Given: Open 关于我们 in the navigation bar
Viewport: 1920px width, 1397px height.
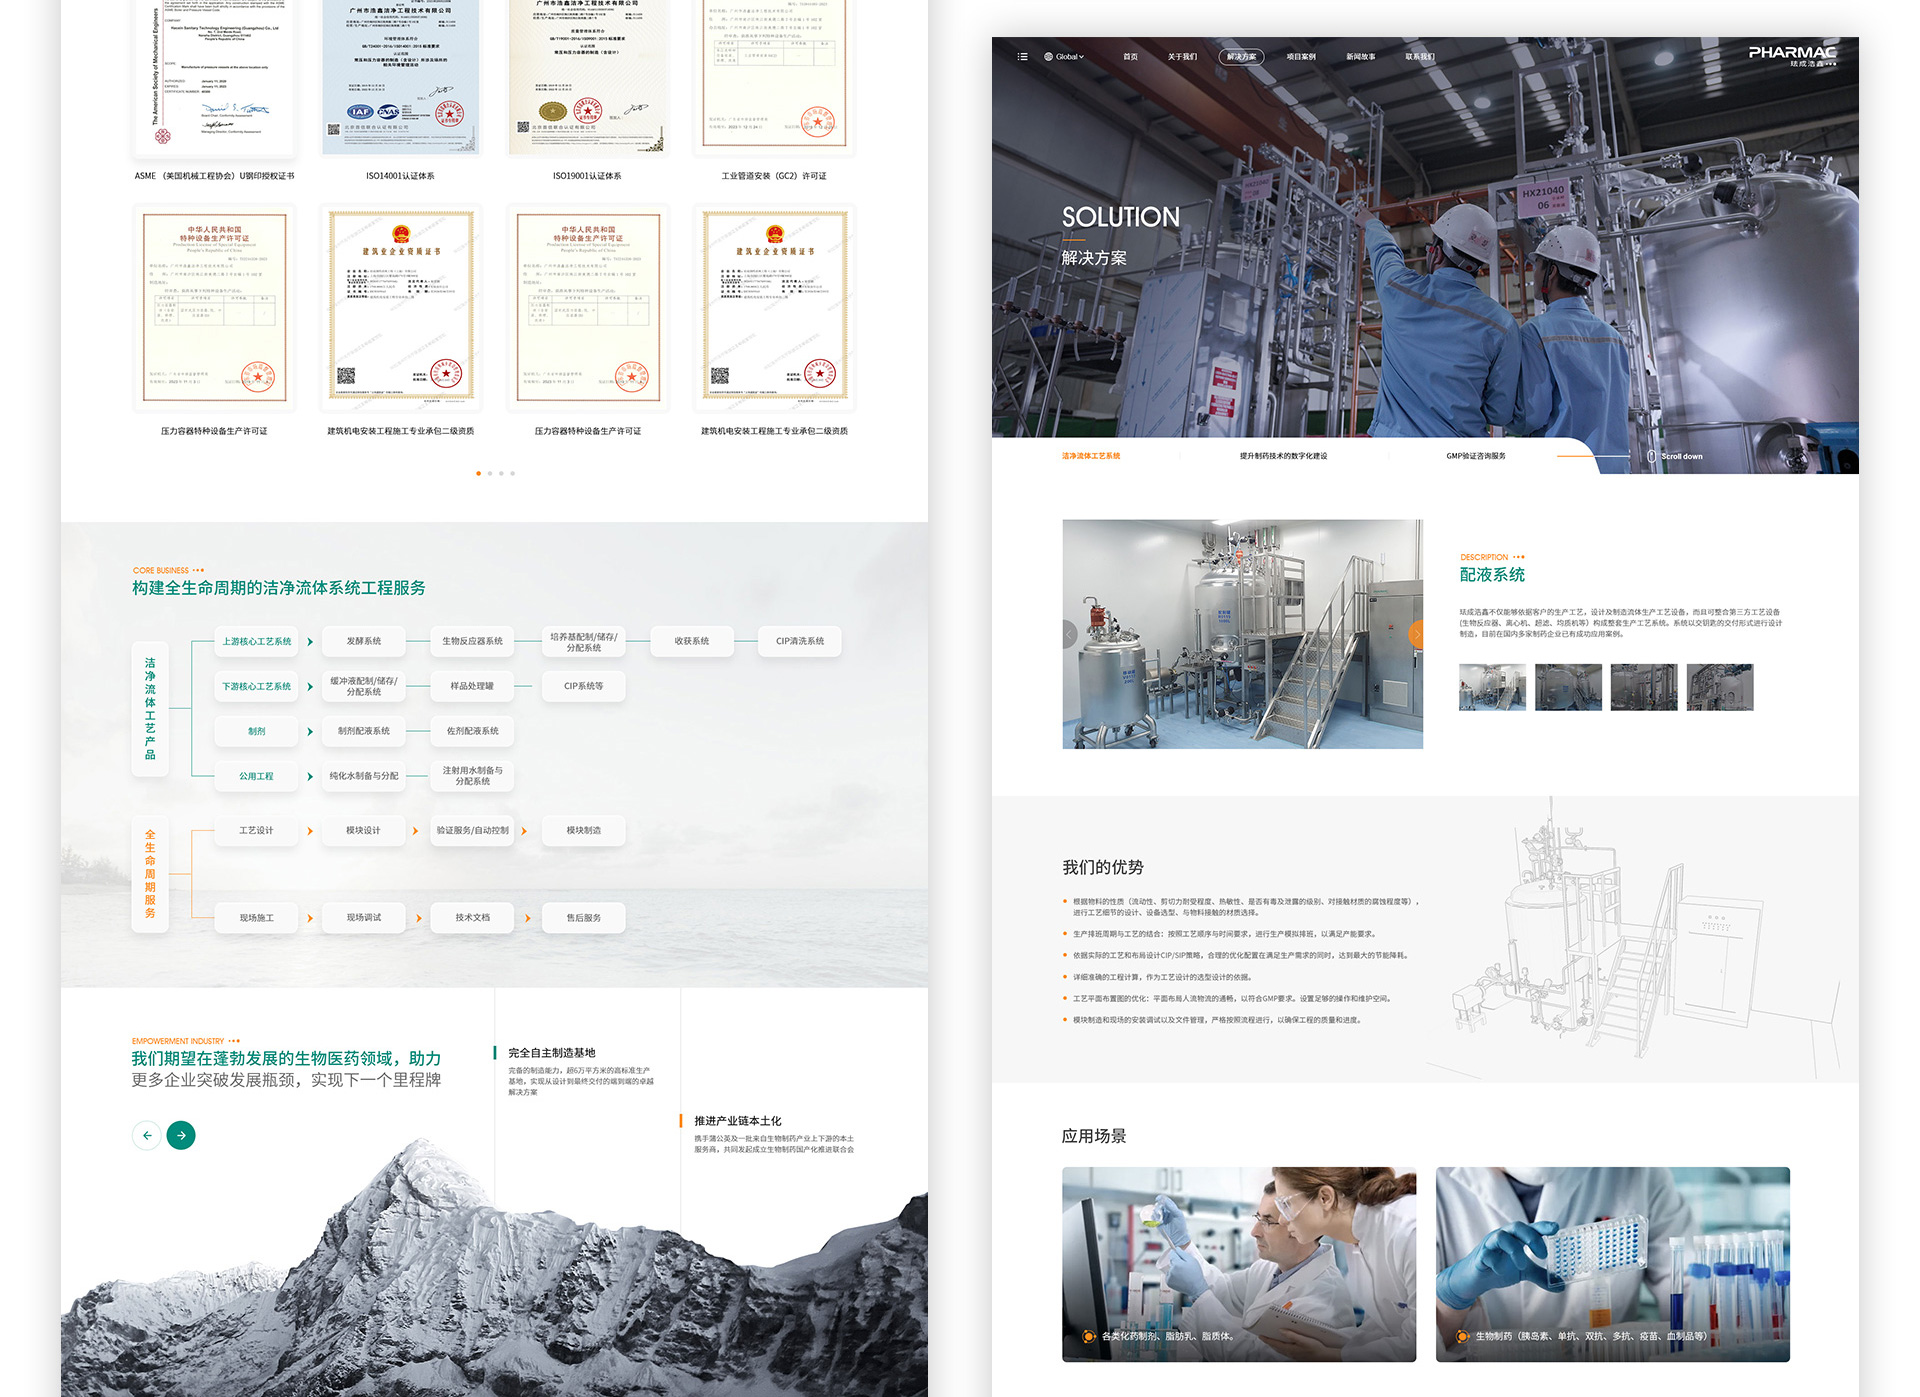Looking at the screenshot, I should 1182,57.
